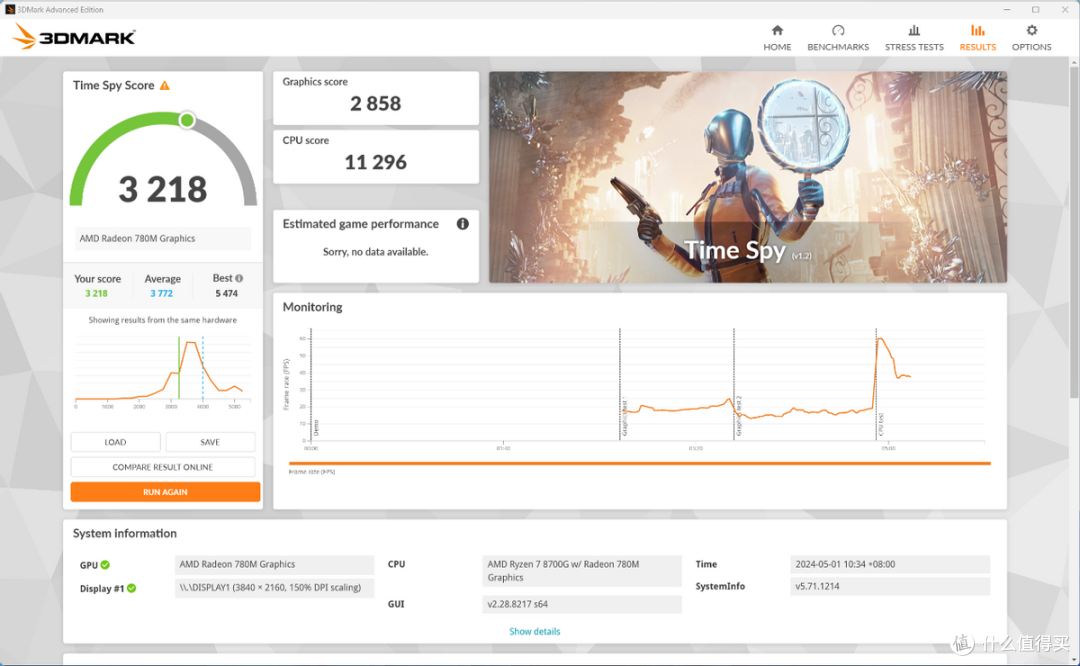The image size is (1080, 666).
Task: Click the SAVE button
Action: [210, 442]
